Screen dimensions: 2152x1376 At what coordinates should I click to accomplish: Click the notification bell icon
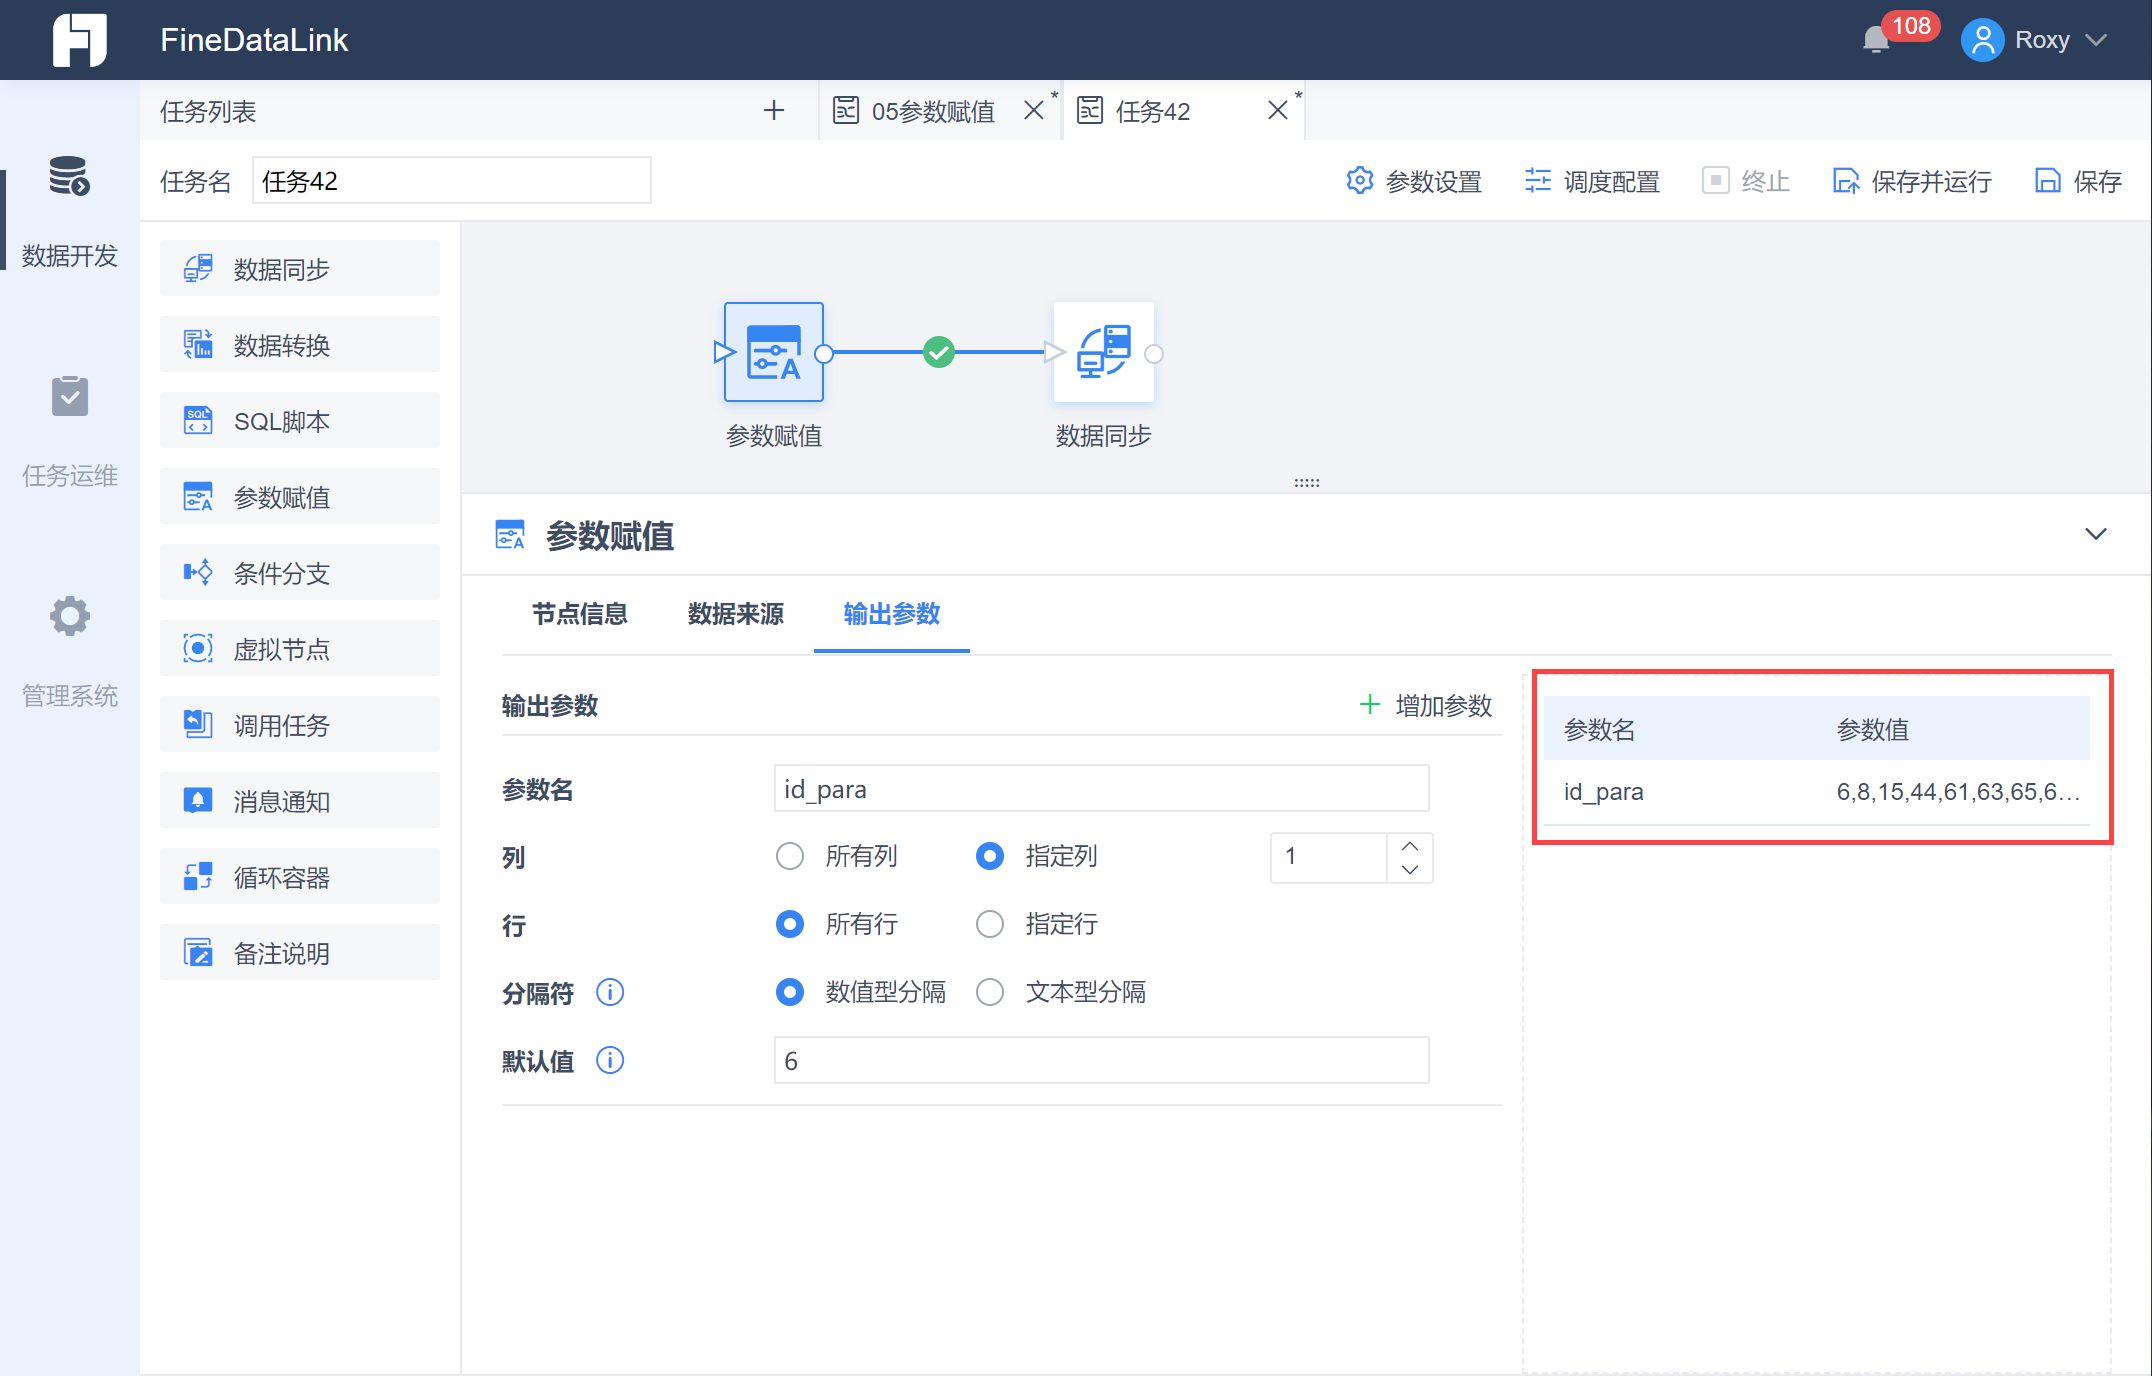coord(1875,40)
